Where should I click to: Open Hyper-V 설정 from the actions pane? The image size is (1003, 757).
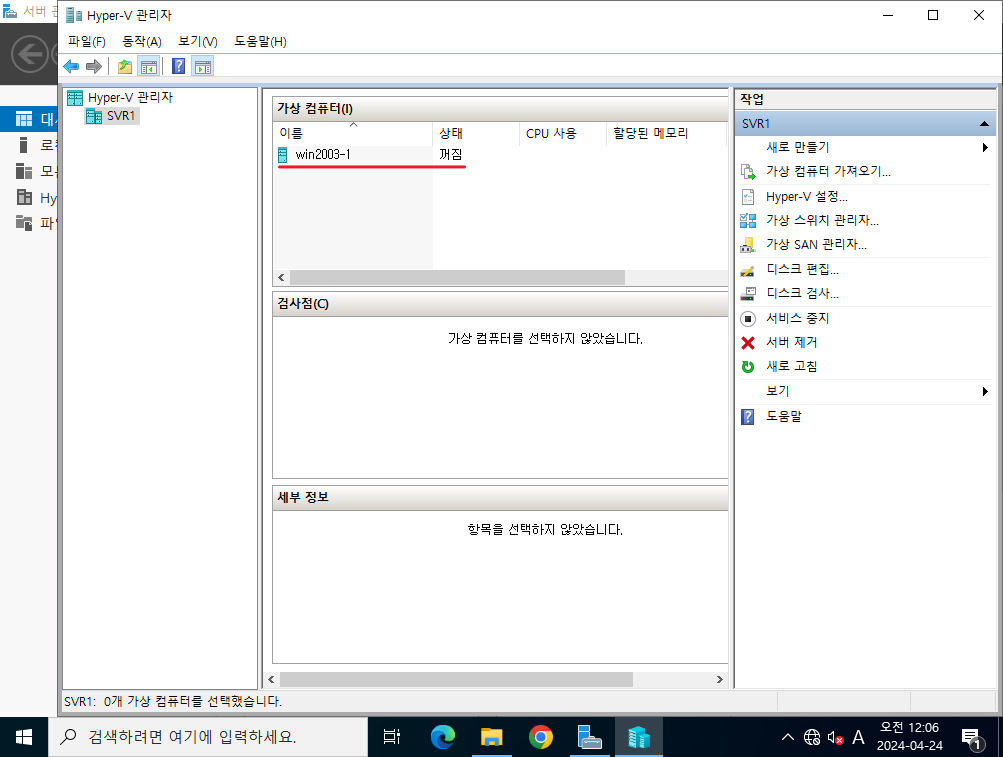pos(807,196)
